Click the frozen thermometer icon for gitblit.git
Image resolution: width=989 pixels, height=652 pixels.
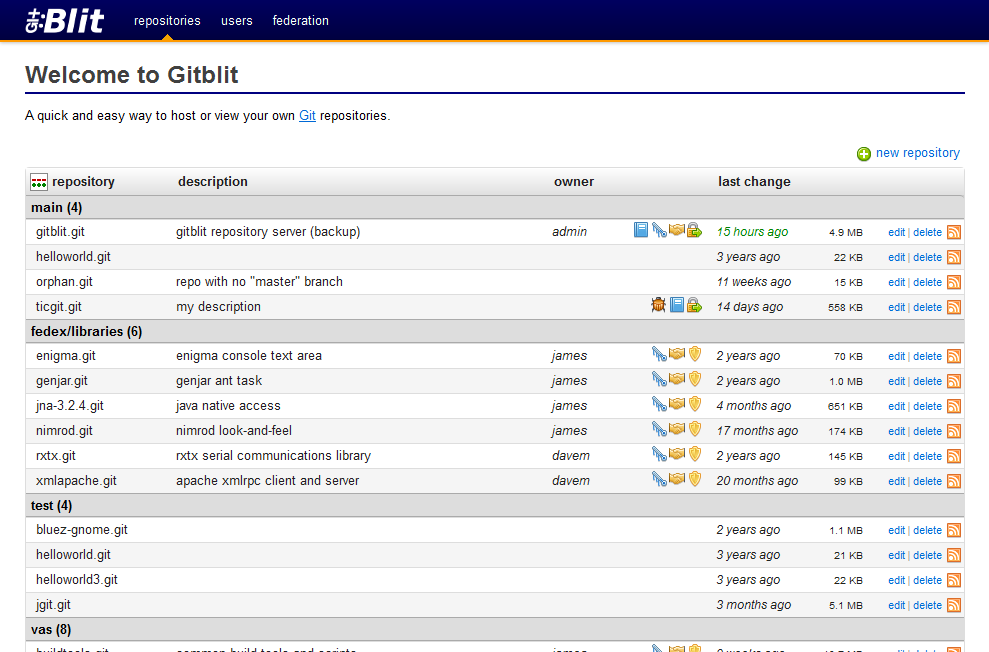pos(660,231)
